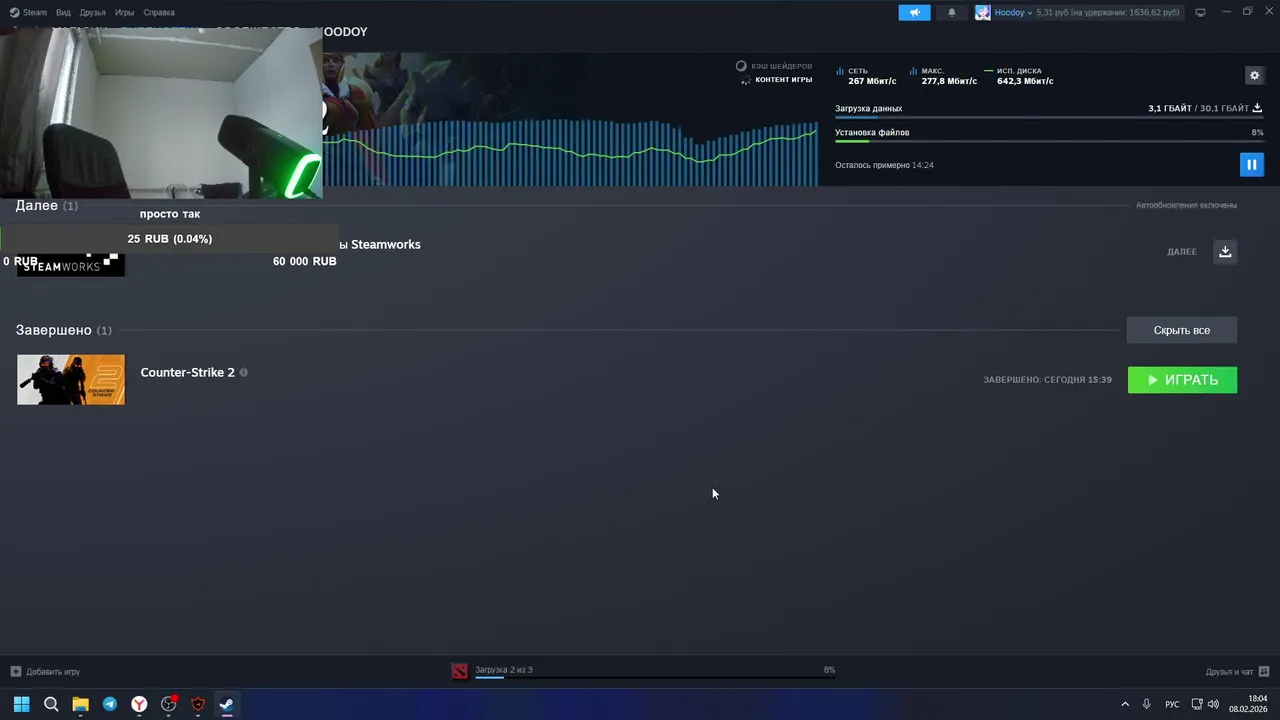The image size is (1280, 720).
Task: Open Yandex Browser from taskbar
Action: click(139, 704)
